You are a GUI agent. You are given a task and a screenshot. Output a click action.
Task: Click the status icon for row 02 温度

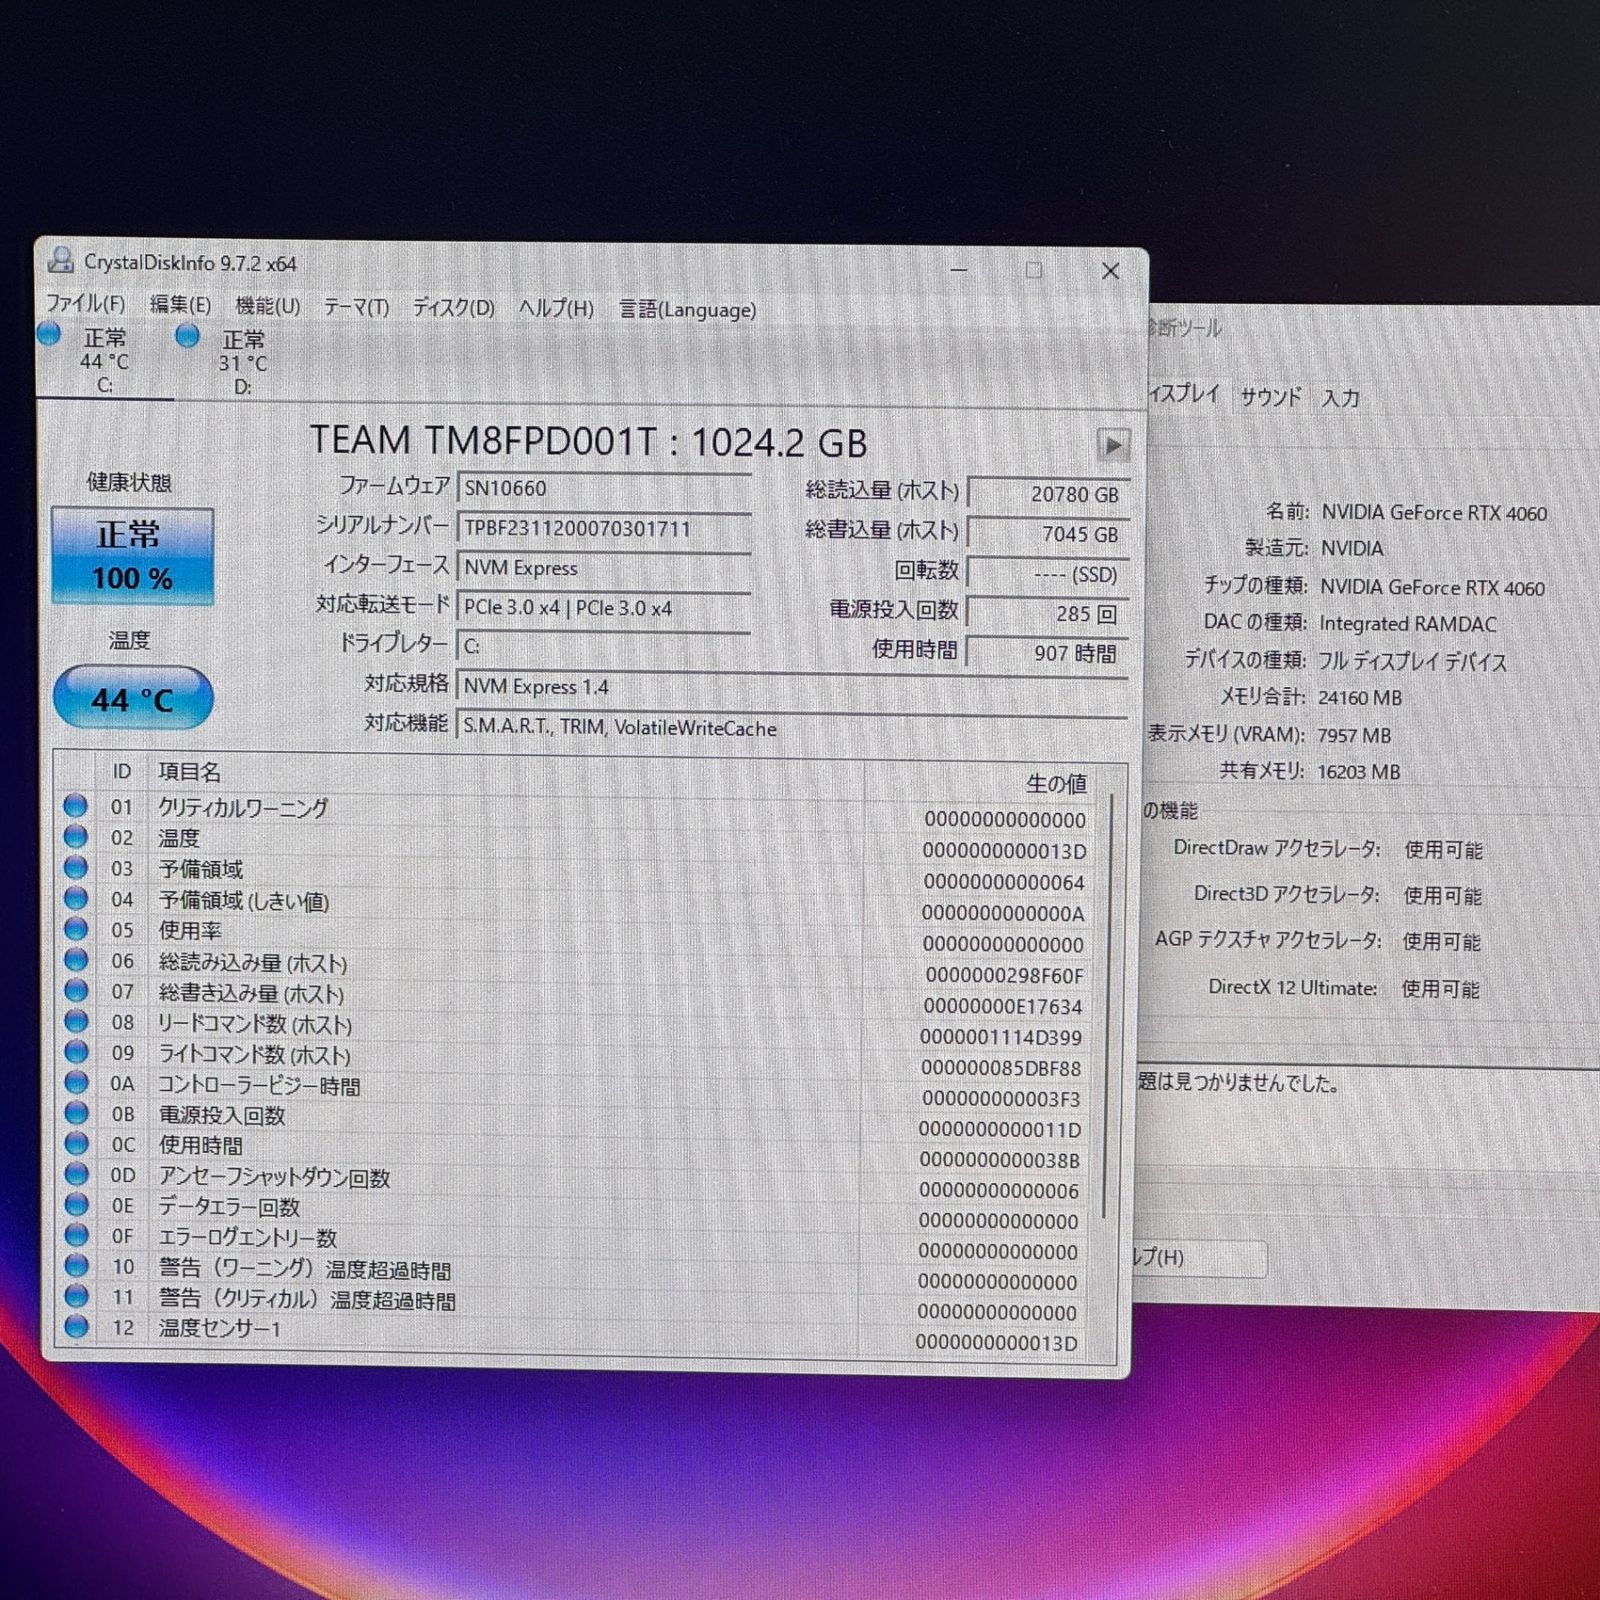pos(75,837)
